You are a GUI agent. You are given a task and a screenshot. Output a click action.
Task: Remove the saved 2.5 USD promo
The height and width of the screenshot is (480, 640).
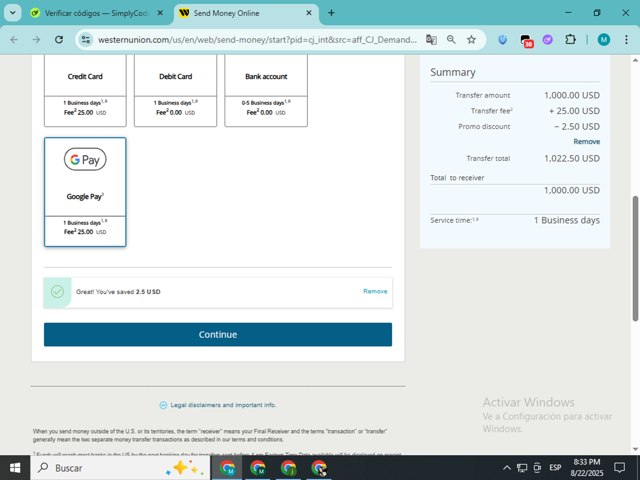tap(375, 291)
